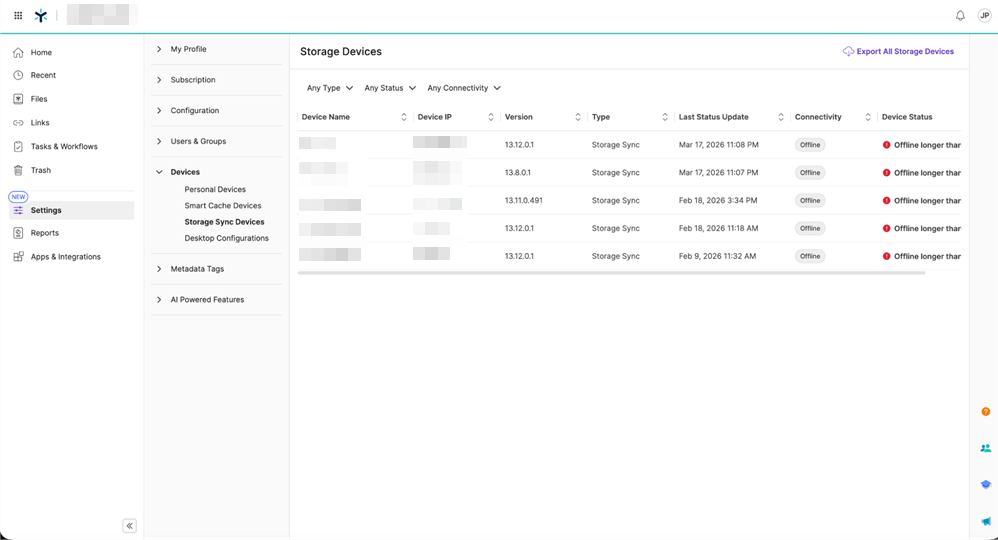The width and height of the screenshot is (998, 540).
Task: Open Smart Cache Devices settings page
Action: coord(223,206)
